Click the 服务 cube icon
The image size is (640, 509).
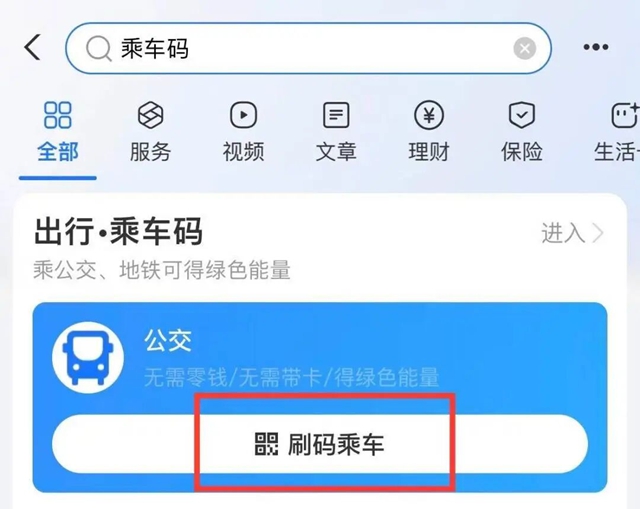pyautogui.click(x=150, y=115)
